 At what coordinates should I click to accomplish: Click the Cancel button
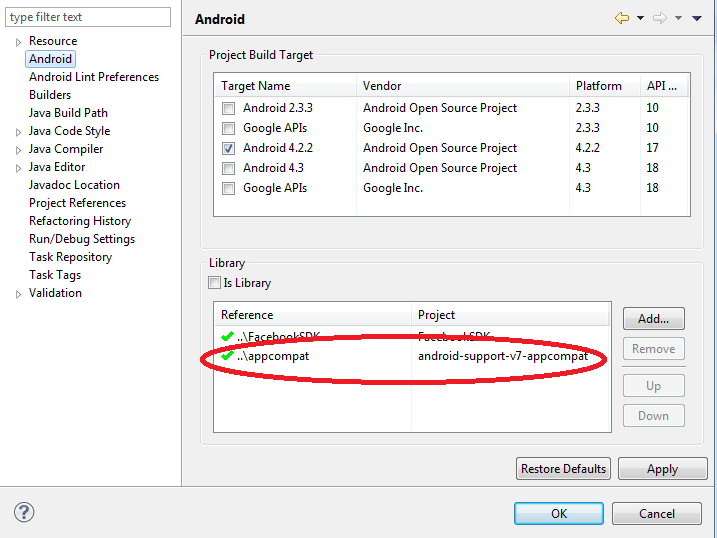click(x=657, y=513)
